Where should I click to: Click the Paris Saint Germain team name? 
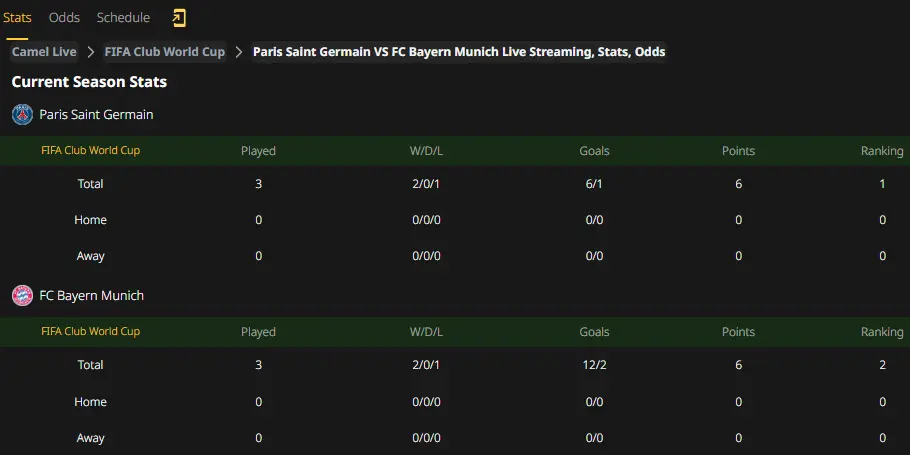point(96,115)
